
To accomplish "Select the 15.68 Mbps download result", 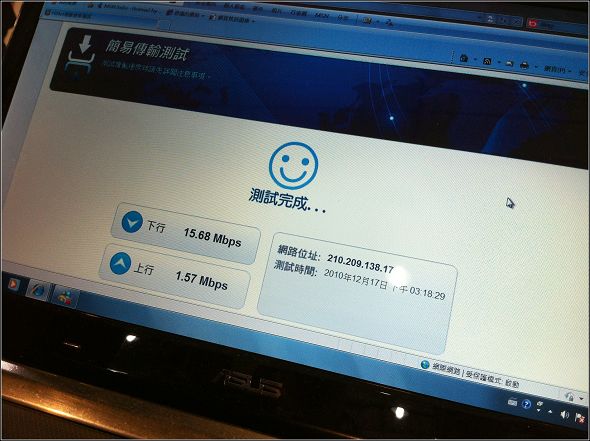I will click(x=212, y=237).
